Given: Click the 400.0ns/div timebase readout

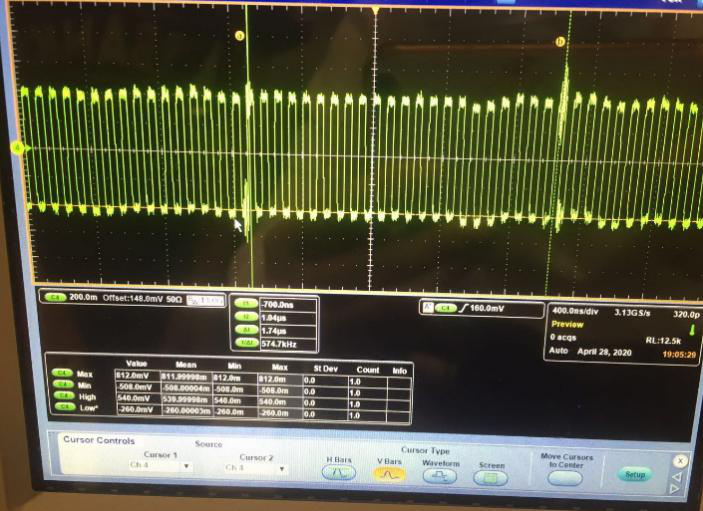Looking at the screenshot, I should [575, 311].
